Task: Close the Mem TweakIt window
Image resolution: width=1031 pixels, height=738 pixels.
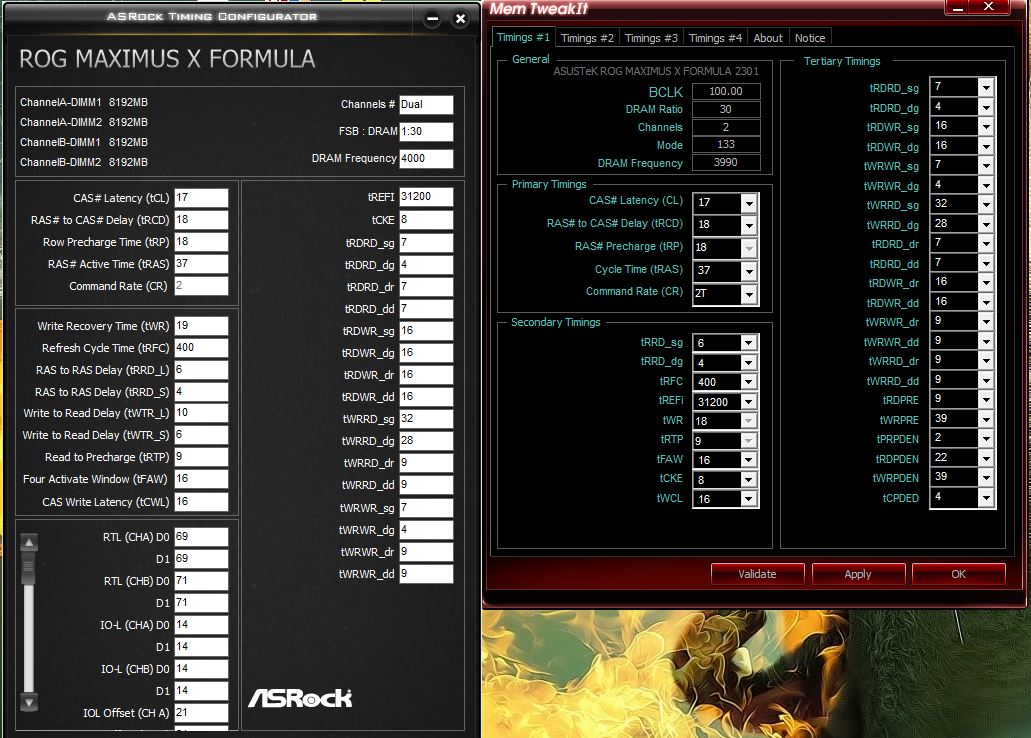Action: click(x=989, y=7)
